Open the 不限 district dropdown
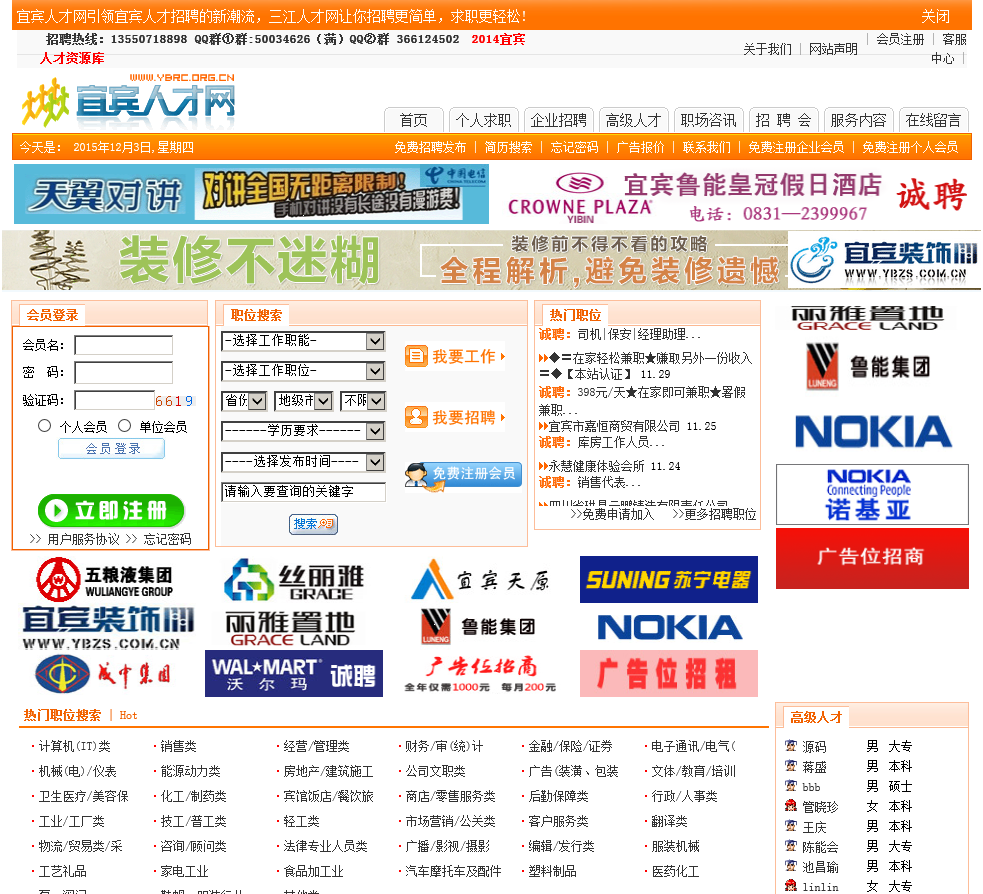This screenshot has width=983, height=894. 363,401
